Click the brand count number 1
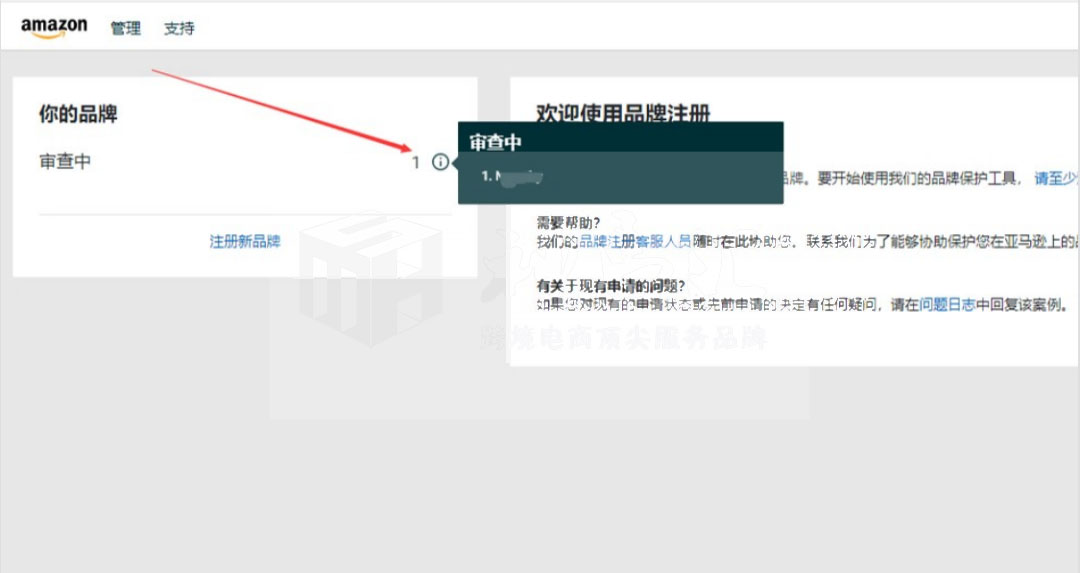Viewport: 1080px width, 573px height. (x=415, y=162)
